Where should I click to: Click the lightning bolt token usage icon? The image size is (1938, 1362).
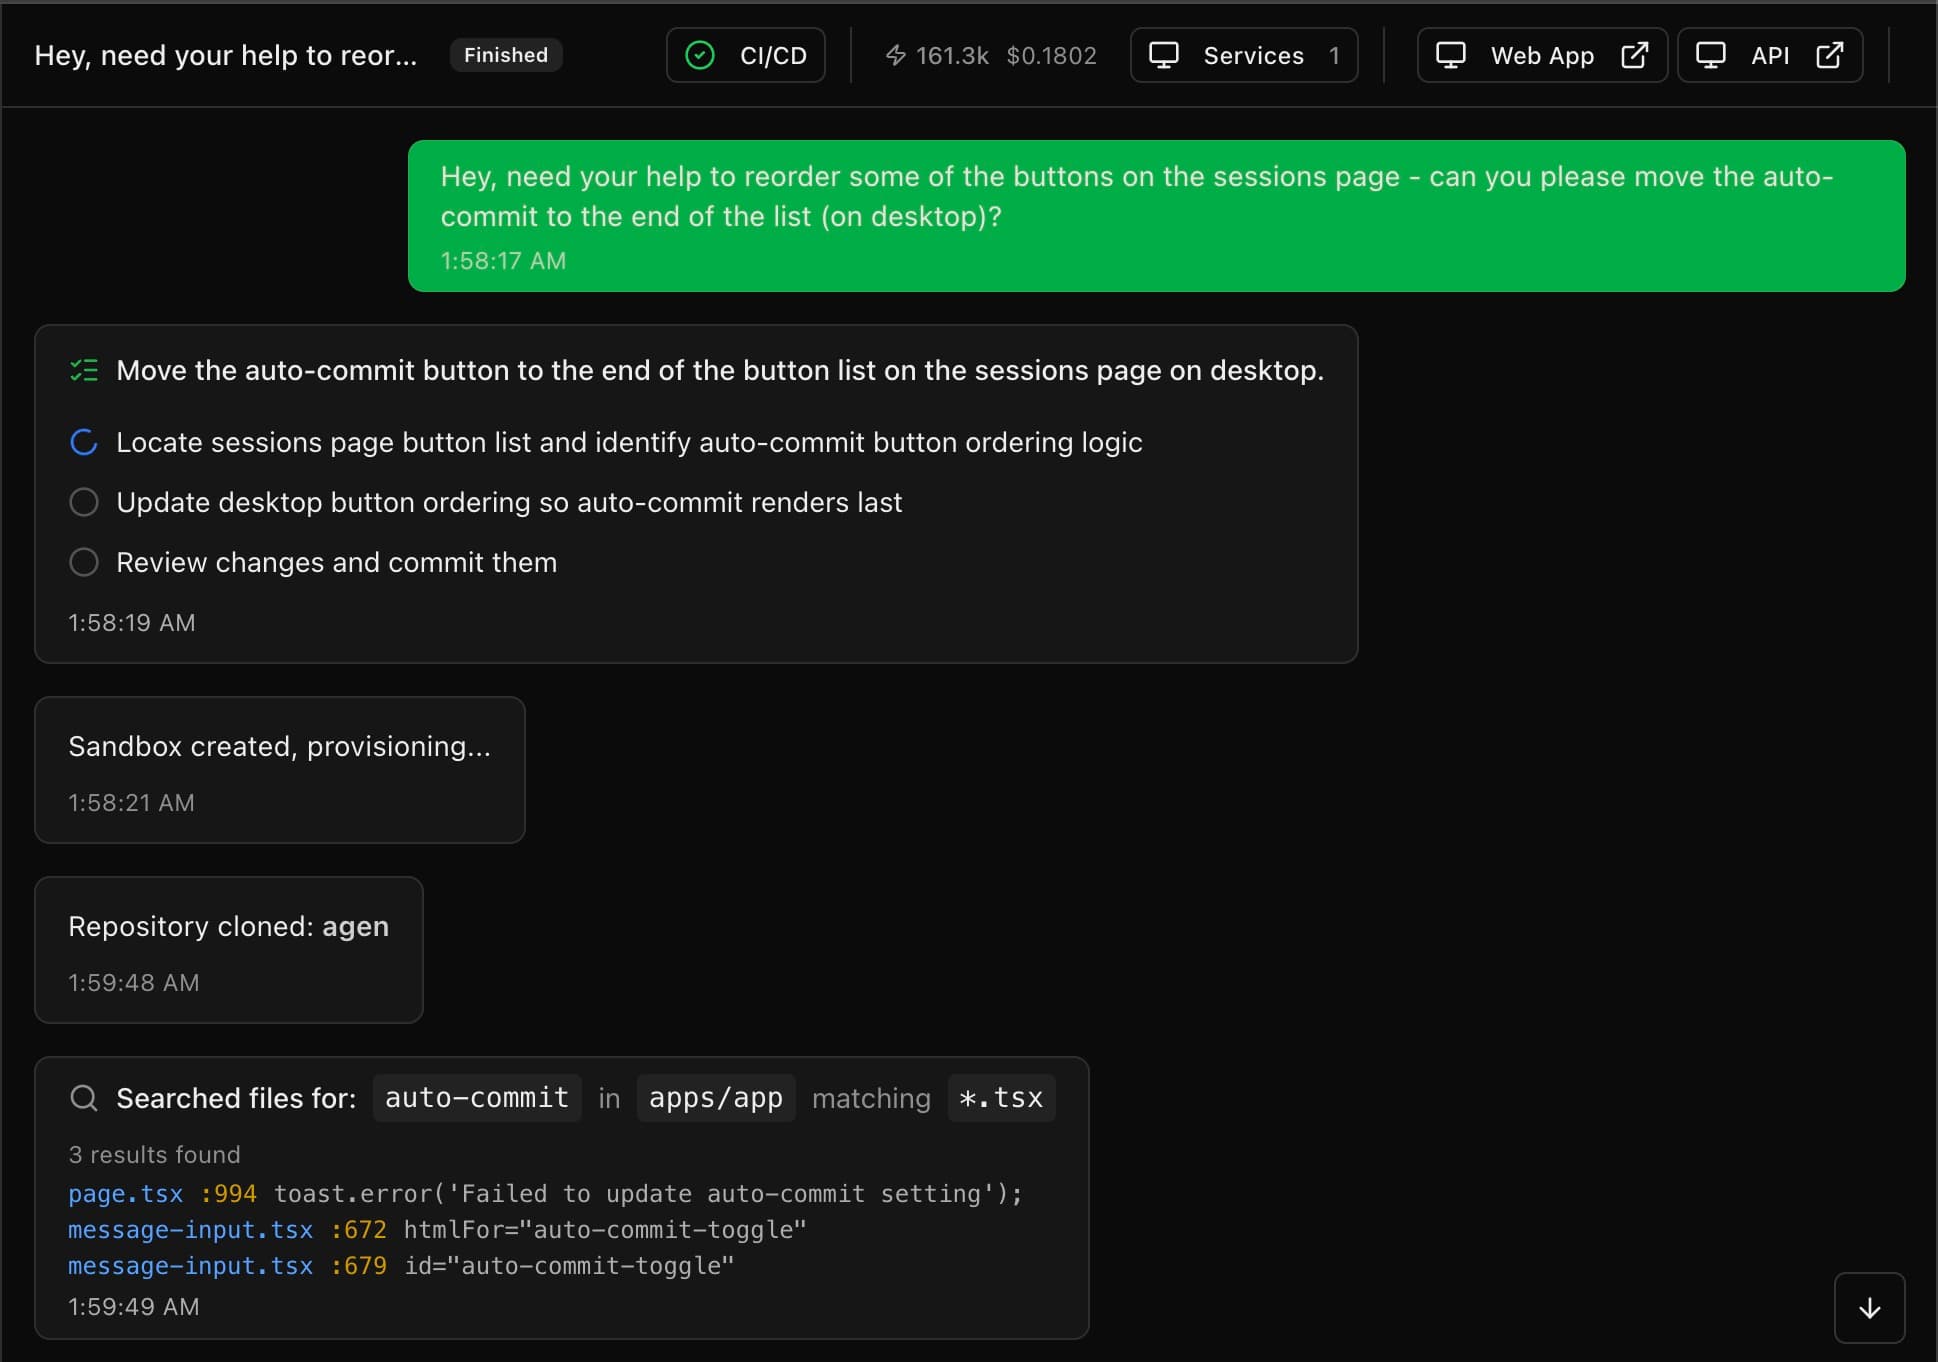coord(896,55)
